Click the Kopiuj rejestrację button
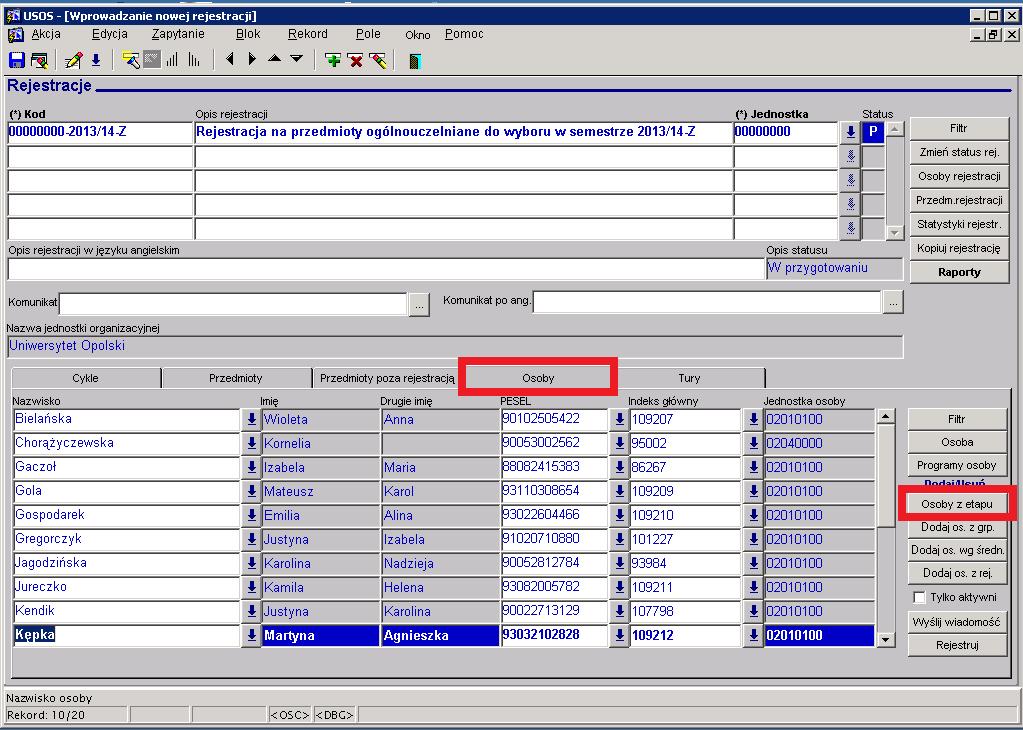The height and width of the screenshot is (730, 1023). [958, 249]
